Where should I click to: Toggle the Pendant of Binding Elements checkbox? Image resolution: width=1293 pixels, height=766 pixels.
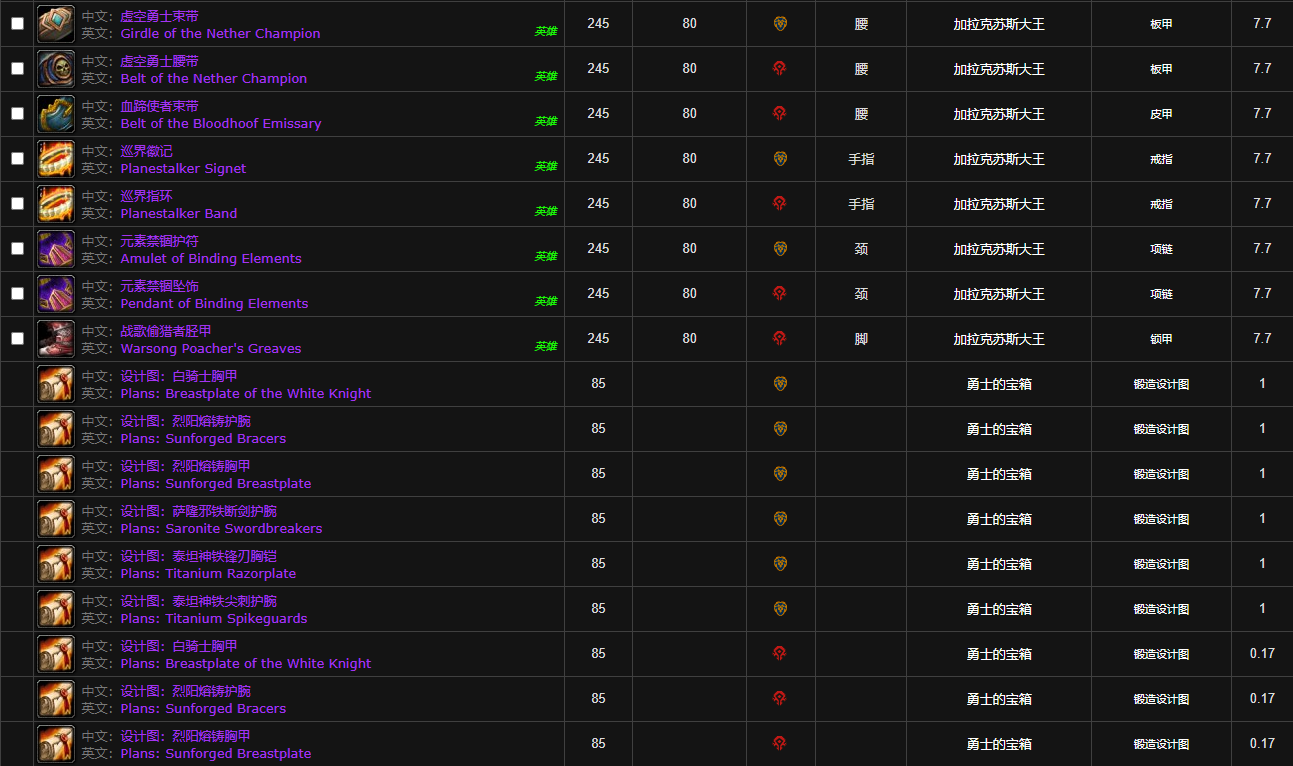17,293
